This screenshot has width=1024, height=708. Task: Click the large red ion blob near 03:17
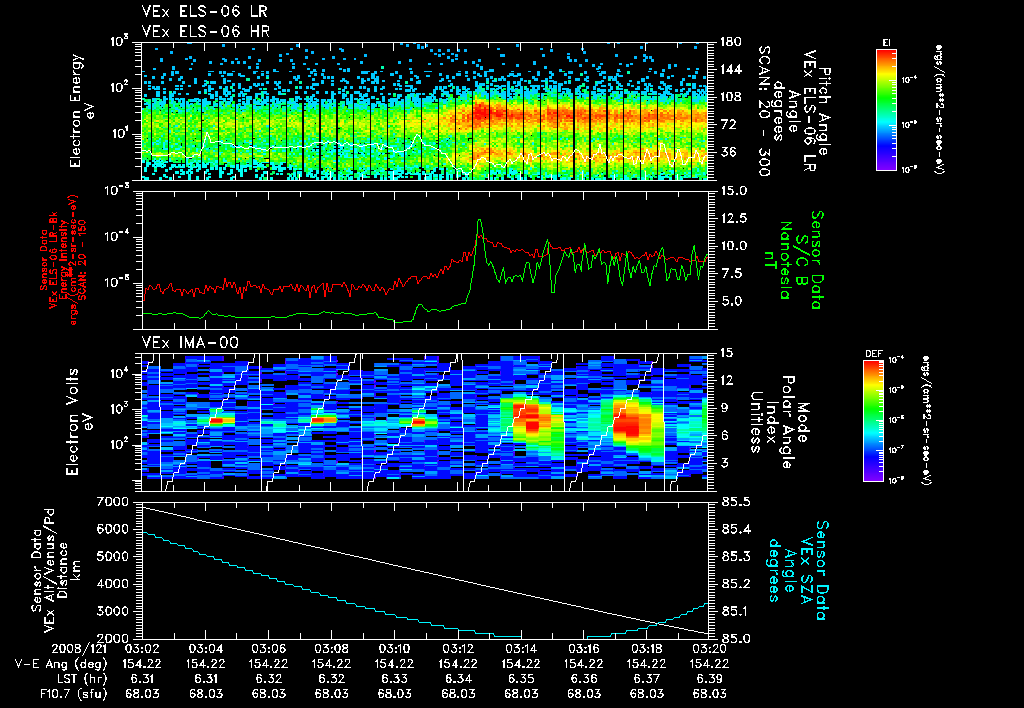pos(631,421)
